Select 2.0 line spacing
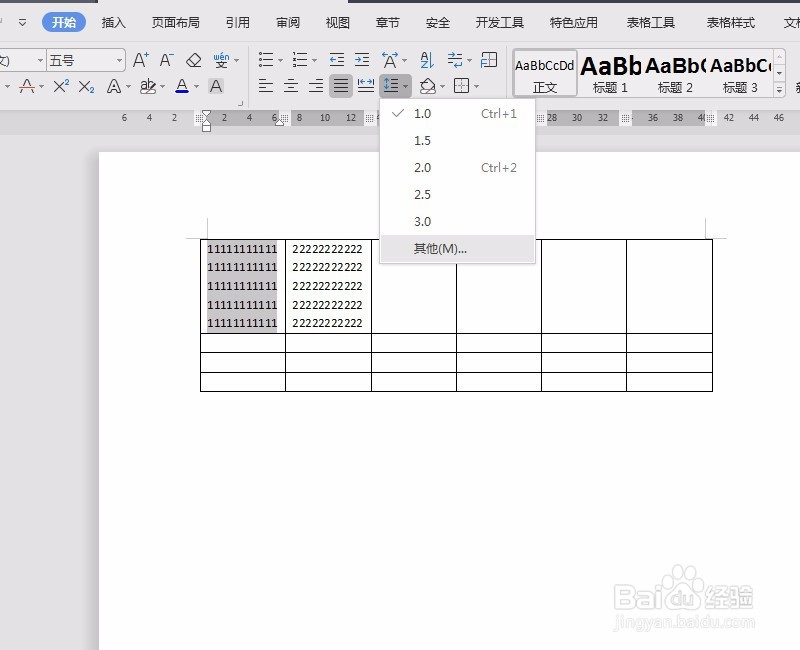Image resolution: width=800 pixels, height=650 pixels. tap(457, 167)
